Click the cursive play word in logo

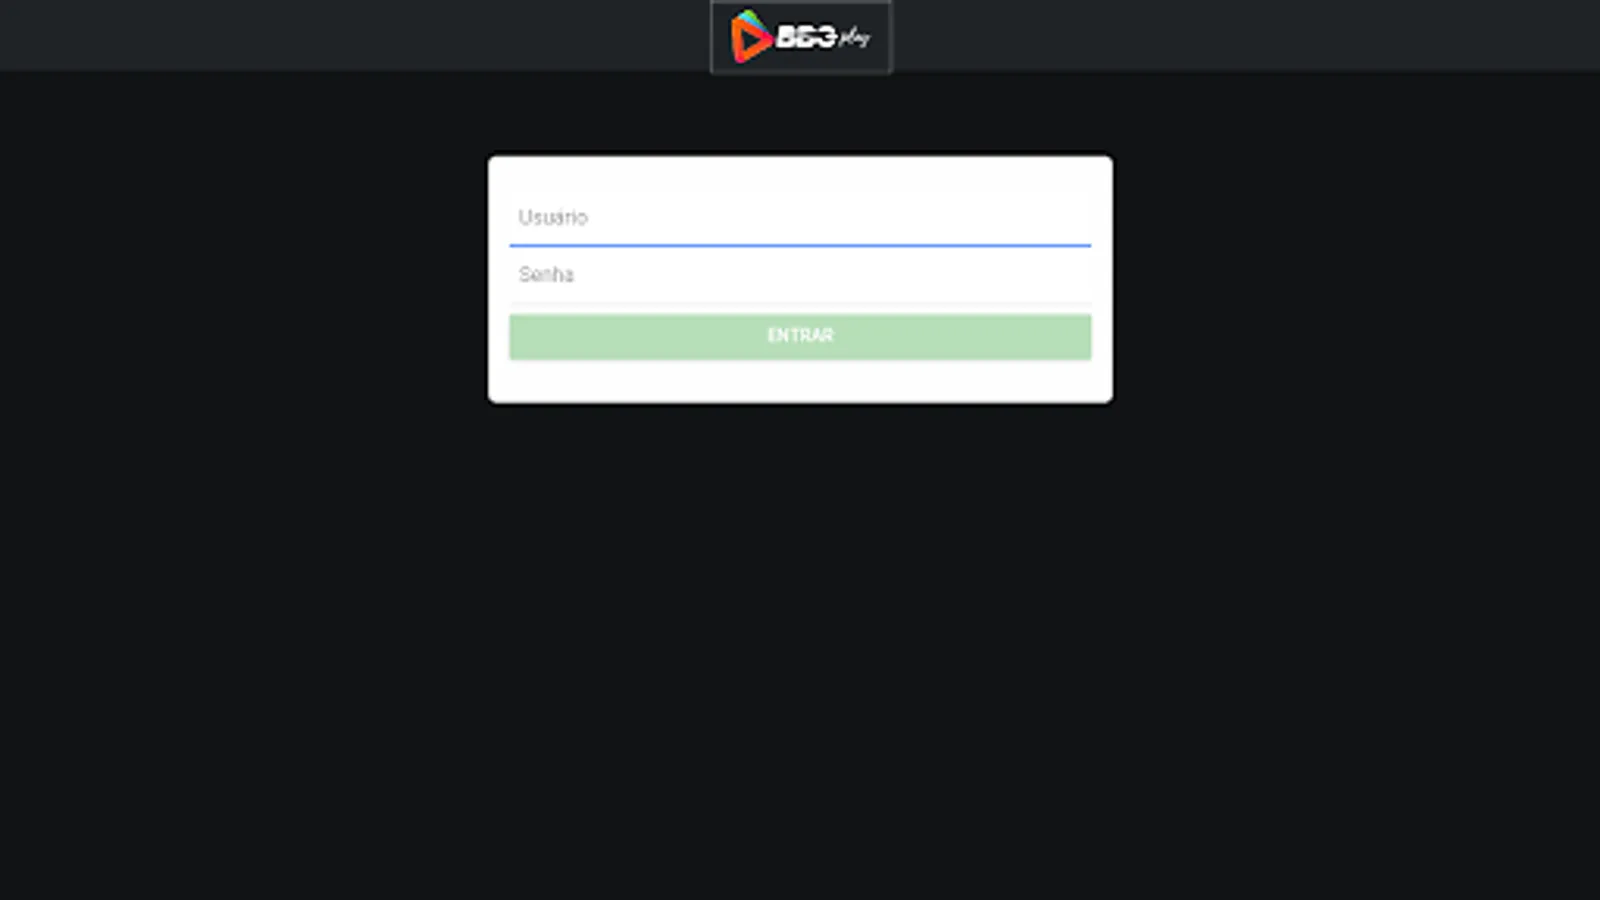click(x=854, y=38)
